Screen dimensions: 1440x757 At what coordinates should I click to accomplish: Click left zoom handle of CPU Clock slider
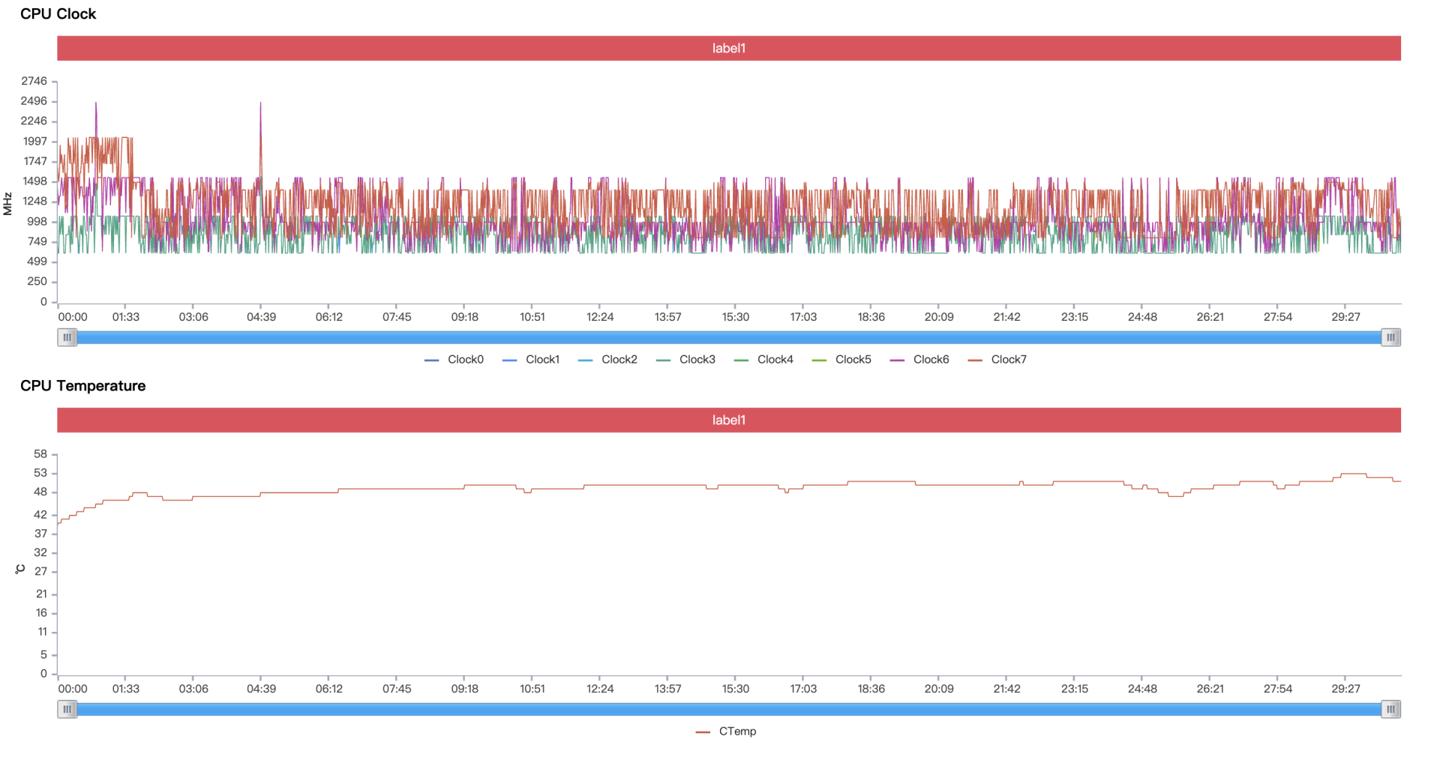(67, 338)
